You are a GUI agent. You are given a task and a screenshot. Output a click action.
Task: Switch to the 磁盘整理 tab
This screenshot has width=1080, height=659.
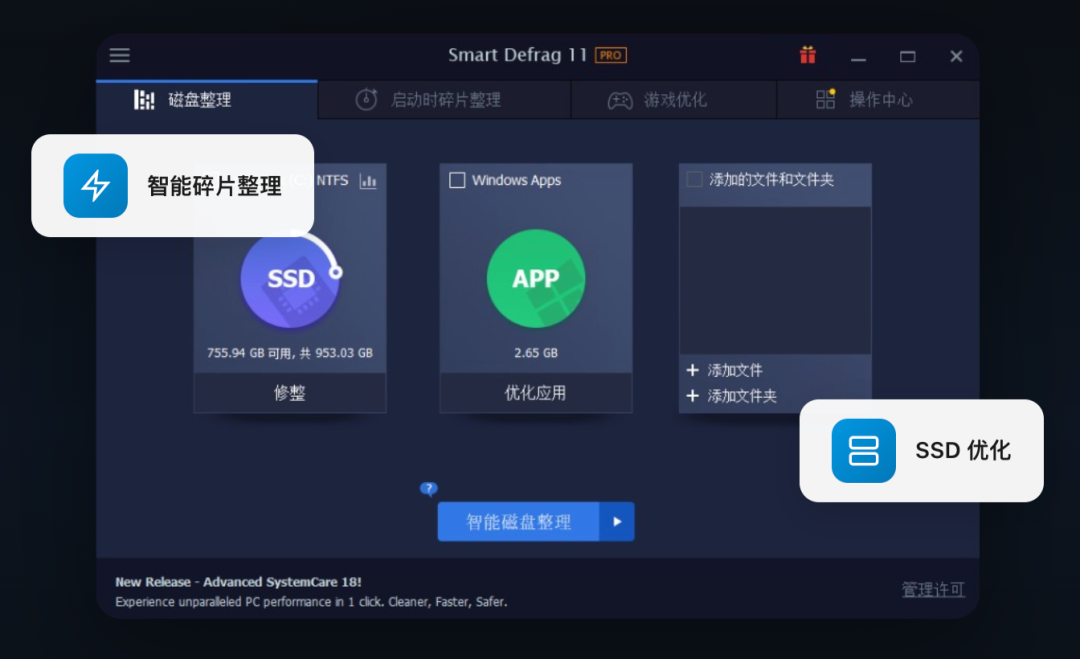click(207, 100)
